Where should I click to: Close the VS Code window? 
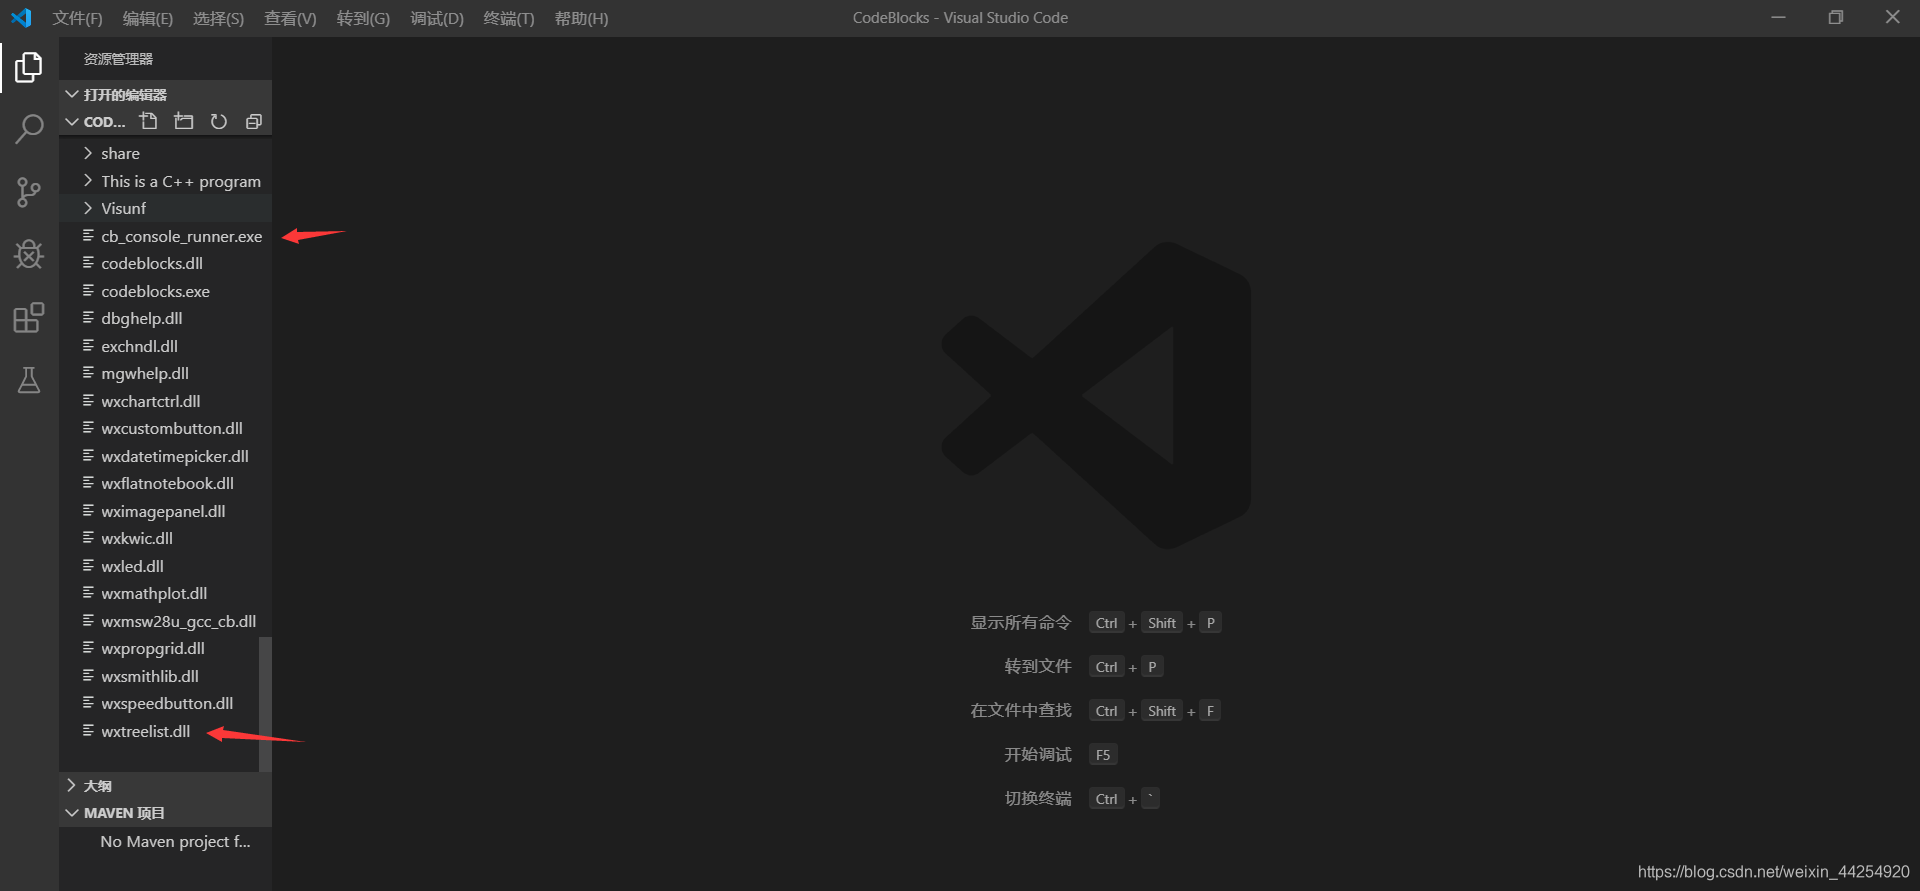pos(1892,17)
